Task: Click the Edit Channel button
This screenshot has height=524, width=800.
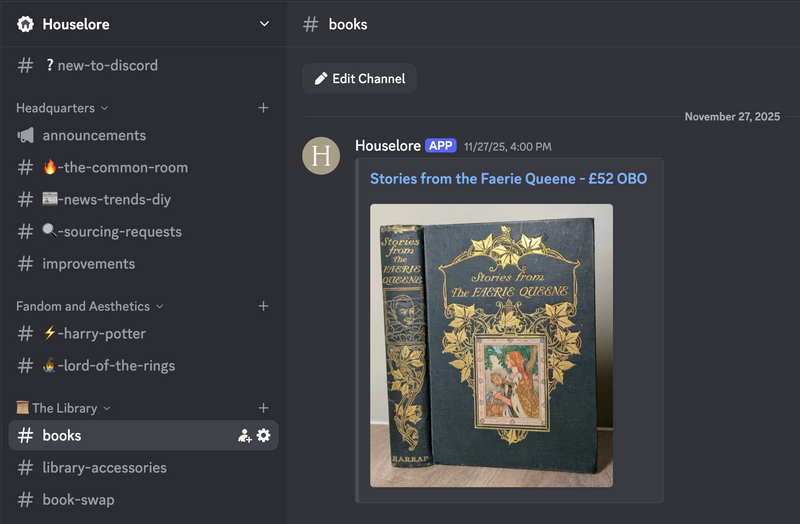Action: (x=359, y=79)
